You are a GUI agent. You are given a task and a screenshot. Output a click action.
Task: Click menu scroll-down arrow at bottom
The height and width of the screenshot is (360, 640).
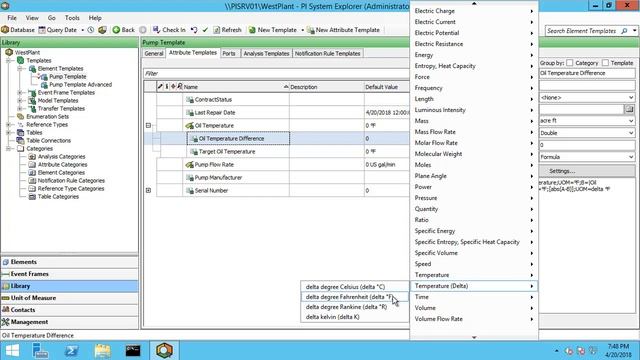point(474,337)
